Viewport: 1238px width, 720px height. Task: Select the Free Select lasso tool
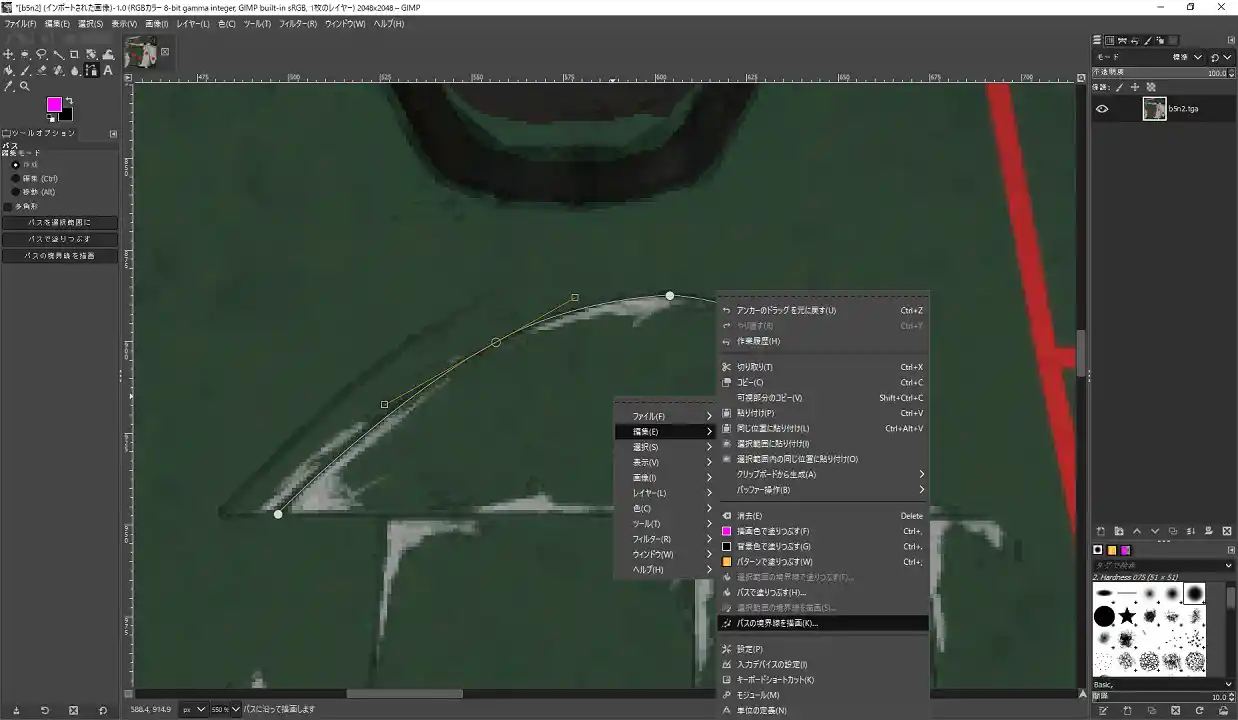click(x=41, y=55)
